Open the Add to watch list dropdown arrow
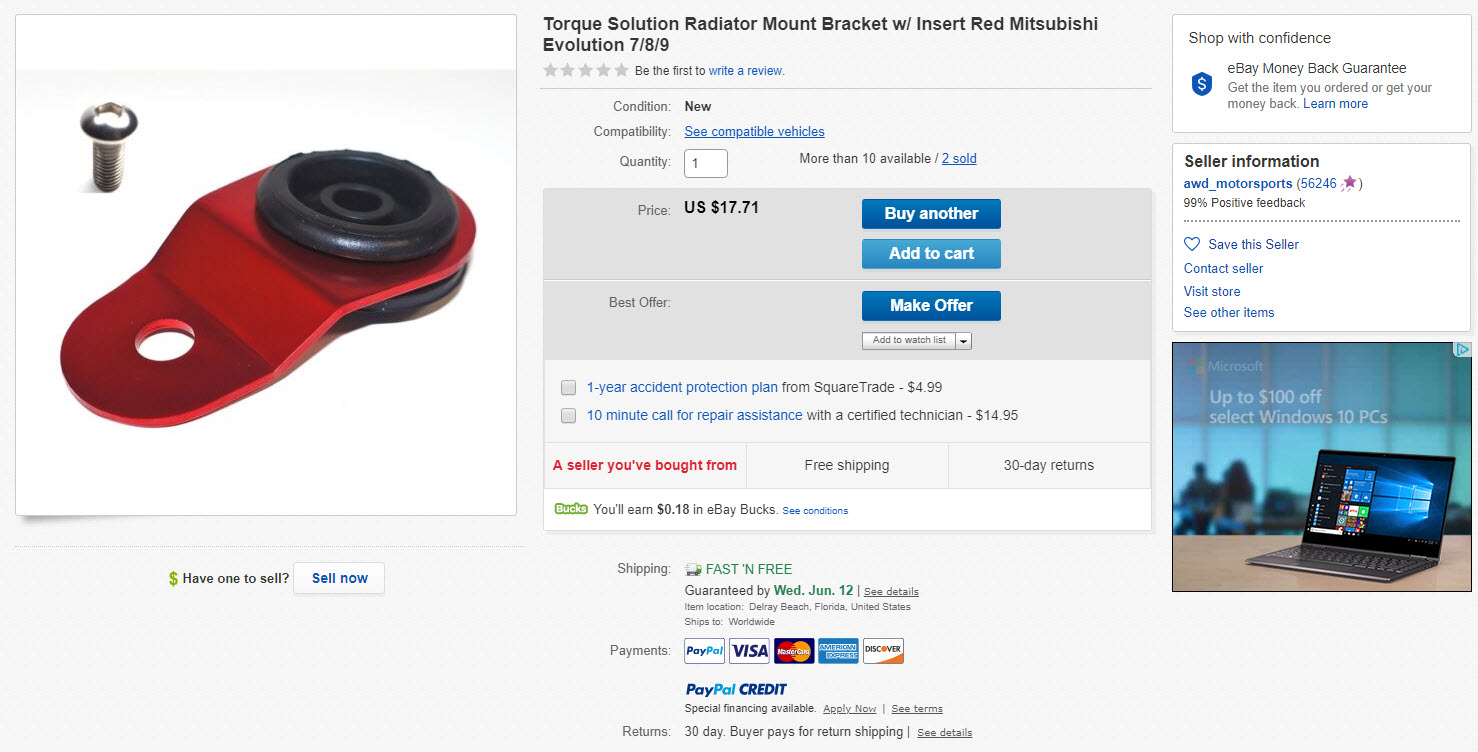This screenshot has height=752, width=1478. click(x=964, y=341)
